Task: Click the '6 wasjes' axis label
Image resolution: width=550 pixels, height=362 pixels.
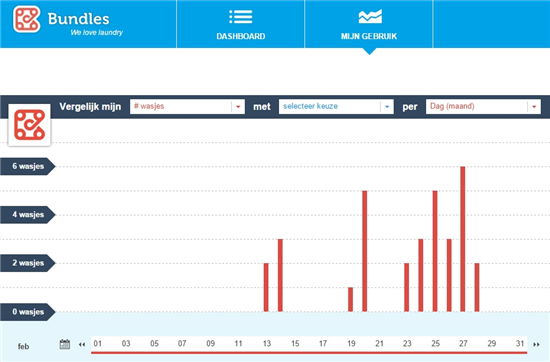Action: (28, 166)
